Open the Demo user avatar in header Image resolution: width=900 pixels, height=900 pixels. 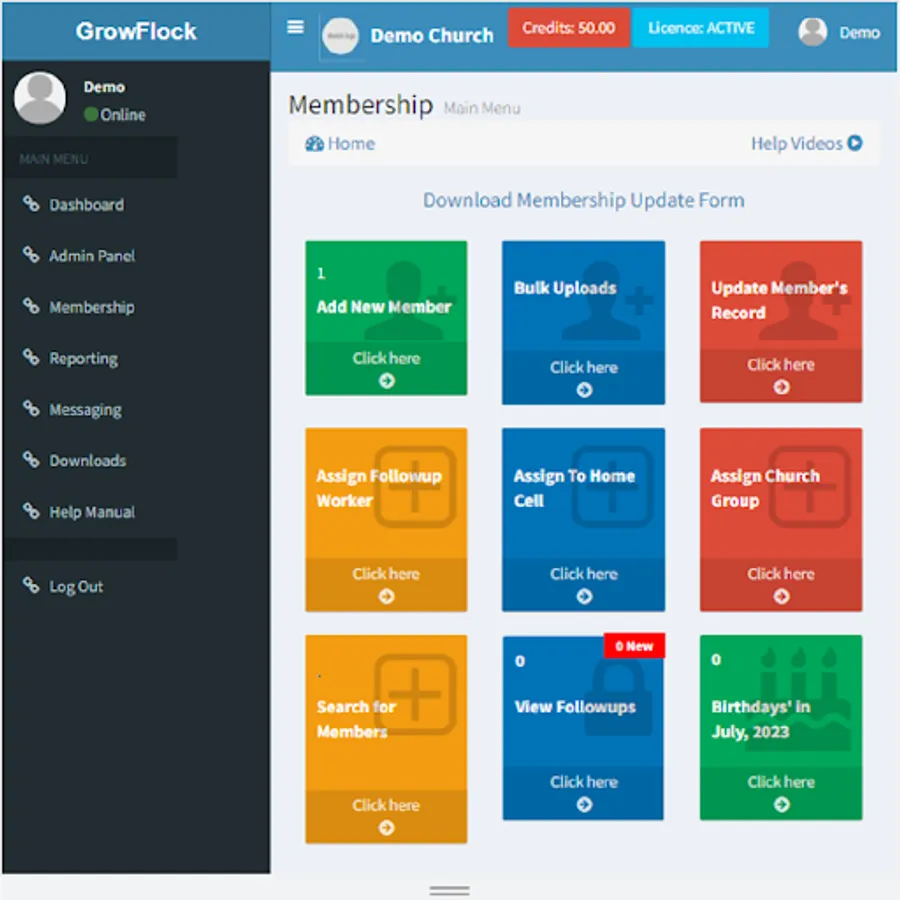tap(812, 32)
